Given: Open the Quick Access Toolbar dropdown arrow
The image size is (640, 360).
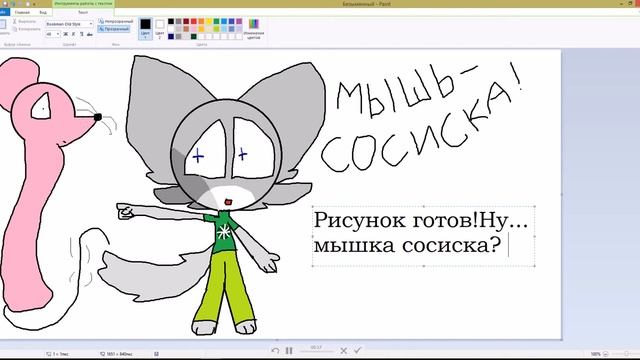Looking at the screenshot, I should [34, 4].
